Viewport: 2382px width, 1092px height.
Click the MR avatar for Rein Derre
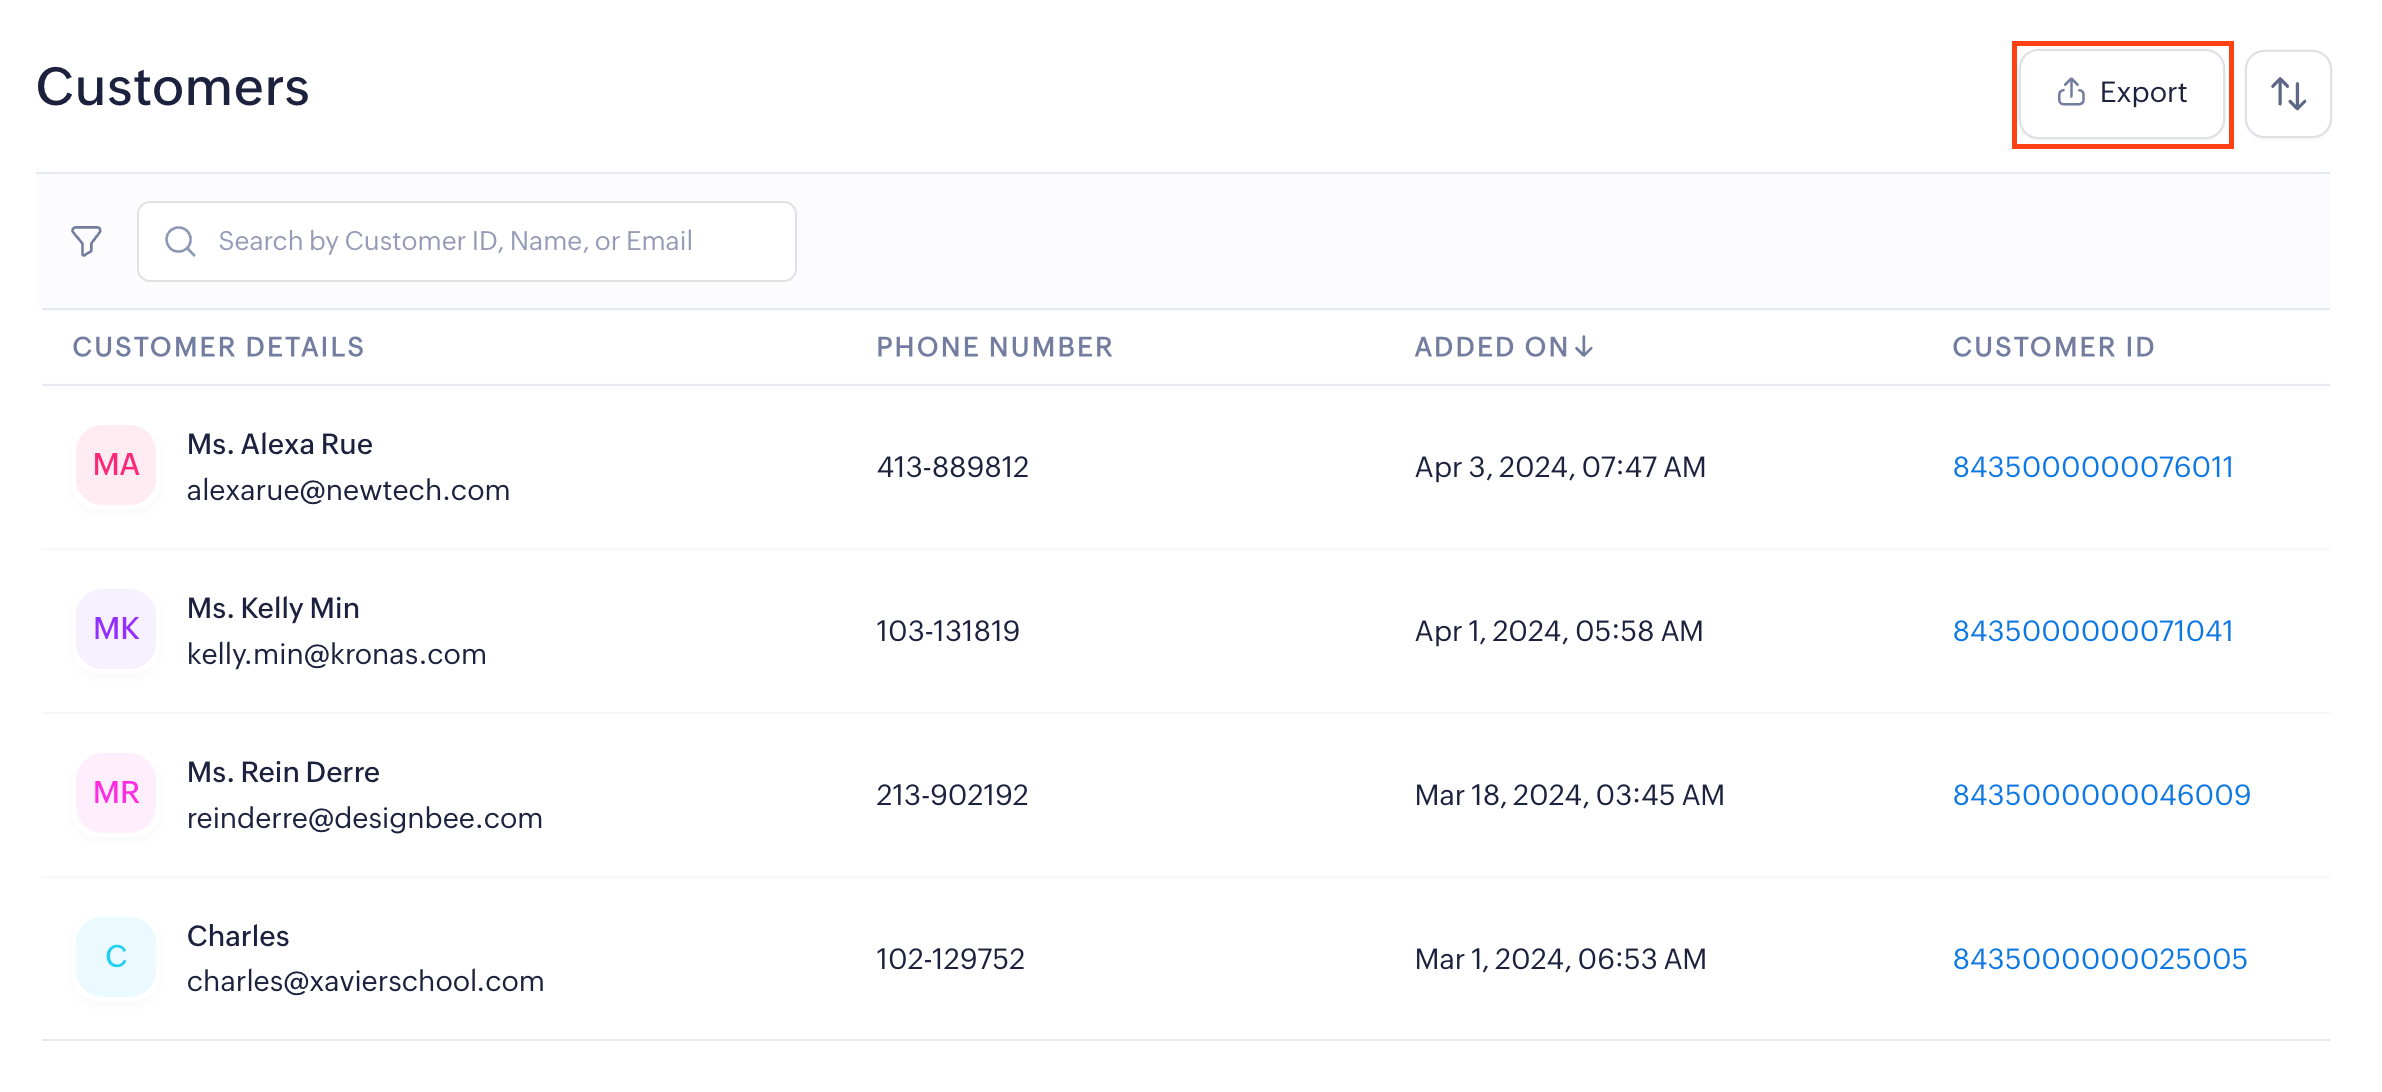116,793
